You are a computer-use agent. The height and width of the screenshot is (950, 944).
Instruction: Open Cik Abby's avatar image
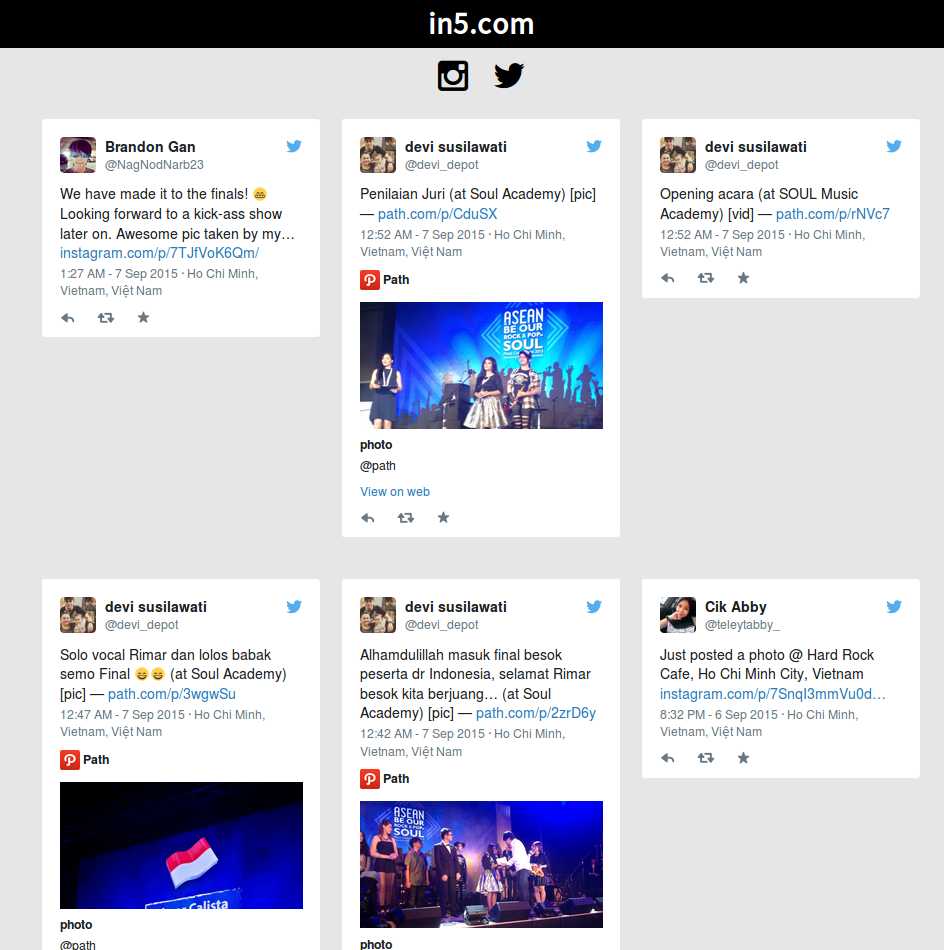(677, 615)
